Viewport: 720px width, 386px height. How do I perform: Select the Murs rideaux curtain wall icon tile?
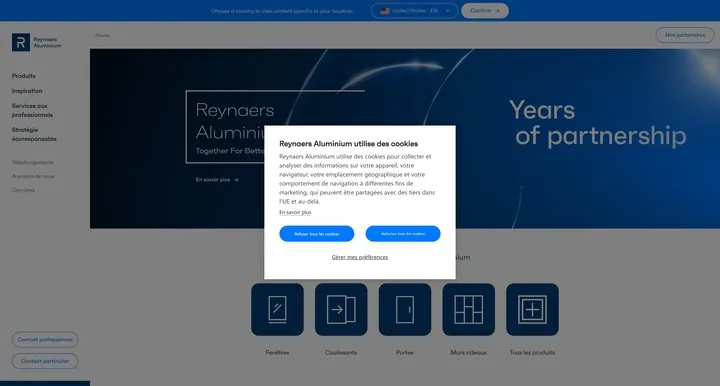pos(468,309)
